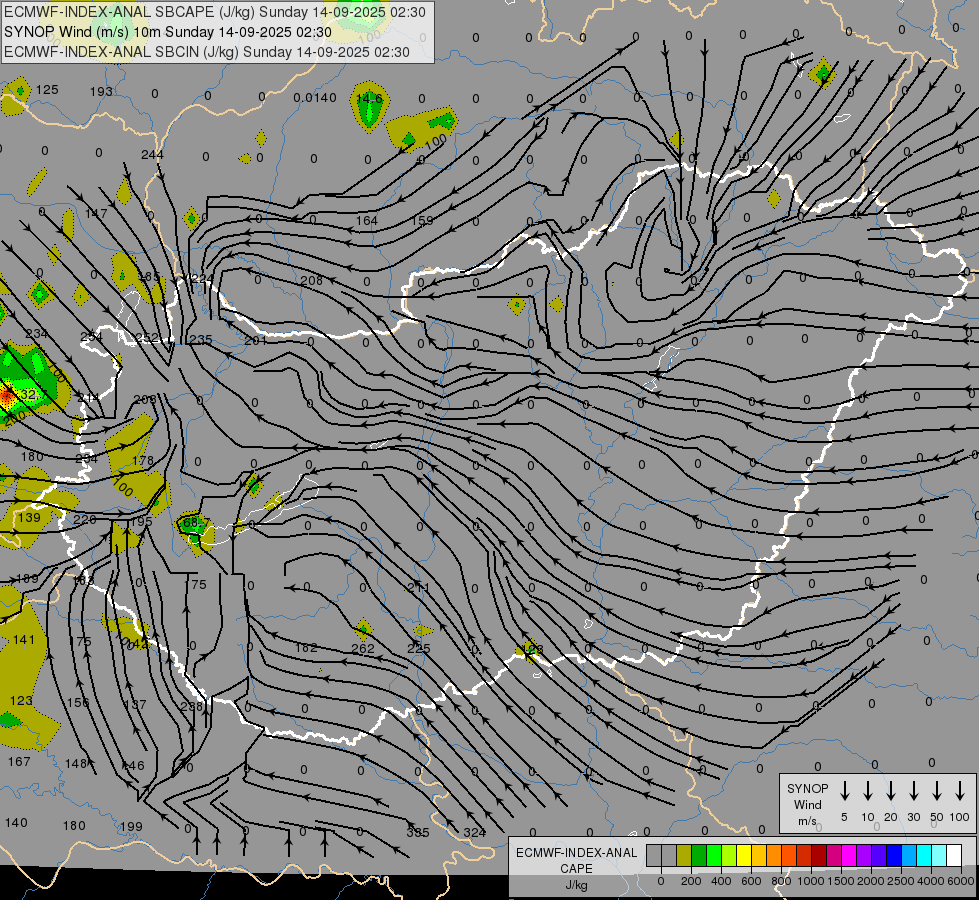Viewport: 979px width, 900px height.
Task: Click the value 162 on the map
Action: click(x=306, y=648)
